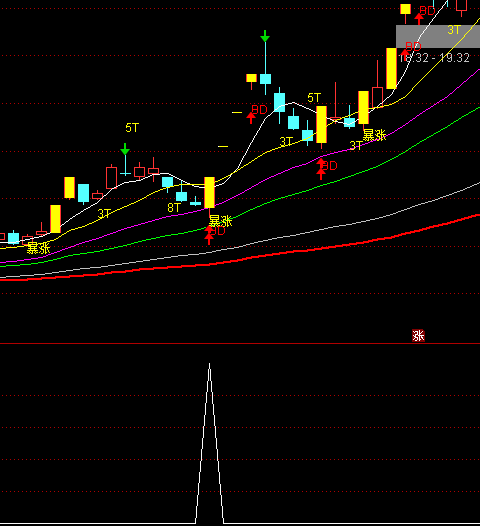Screen dimensions: 480x526
Task: Select the 暴涨 label beside the leftmost candles
Action: pos(38,248)
